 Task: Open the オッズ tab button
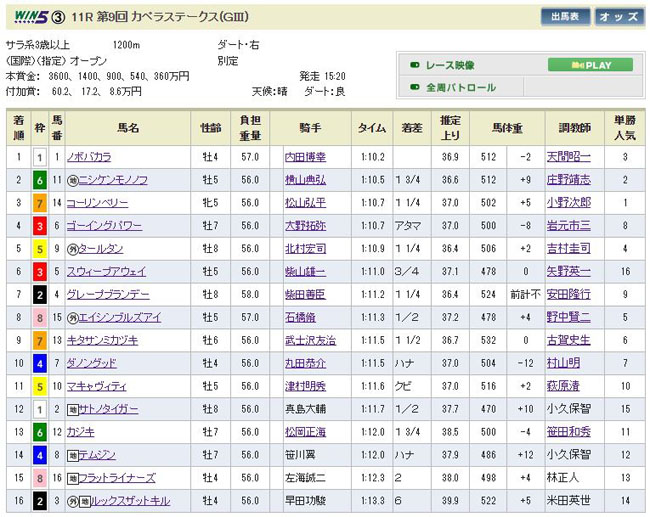[x=620, y=16]
